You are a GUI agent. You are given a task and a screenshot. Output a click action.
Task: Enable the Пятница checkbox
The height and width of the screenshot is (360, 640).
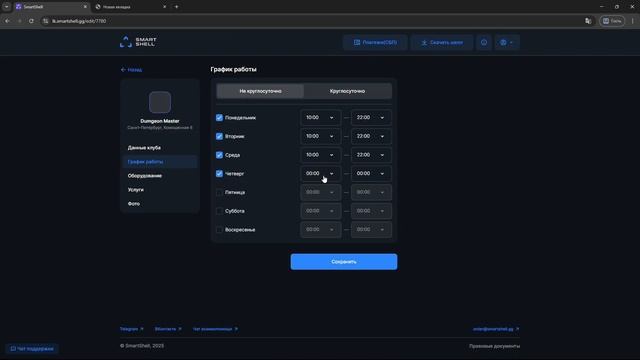219,192
